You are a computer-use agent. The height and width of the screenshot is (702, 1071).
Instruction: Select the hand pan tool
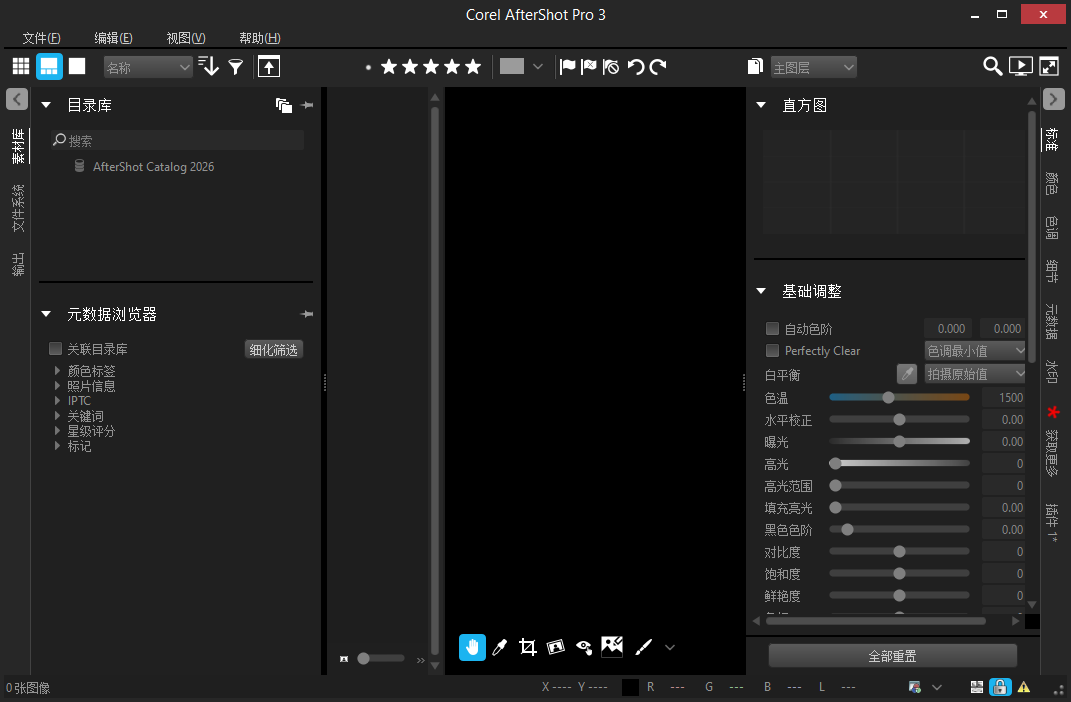[x=472, y=647]
